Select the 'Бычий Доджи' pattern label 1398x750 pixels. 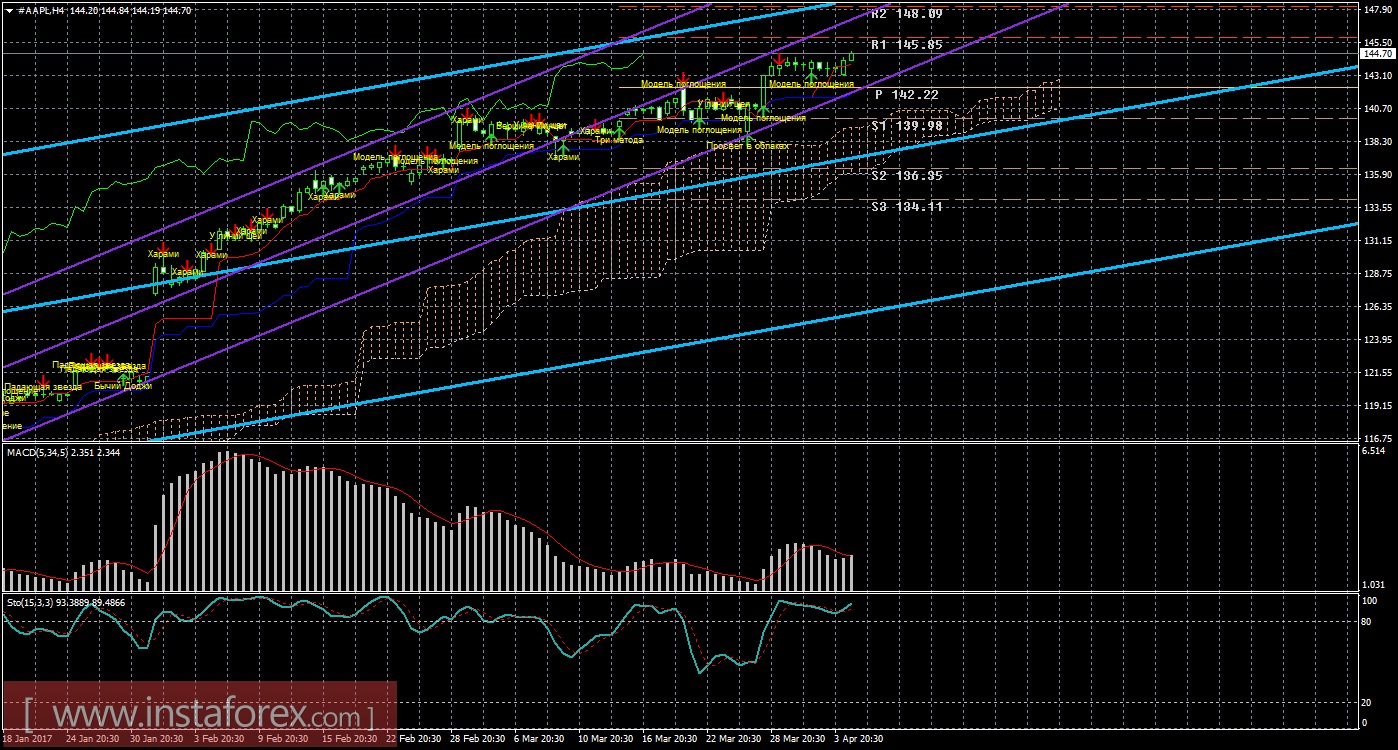pos(123,386)
